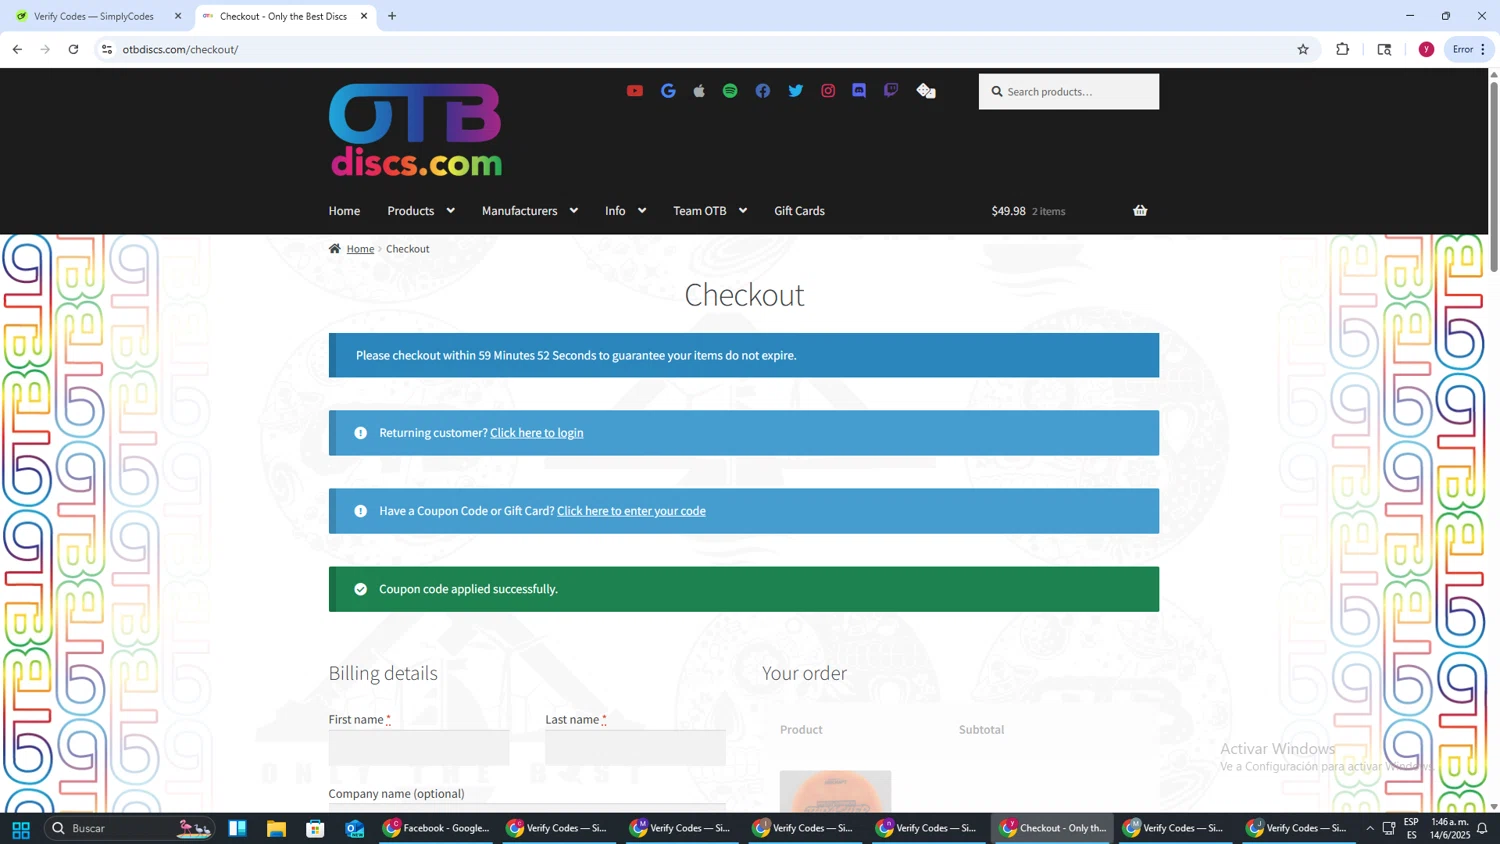Click 'Click here to login' link
This screenshot has height=844, width=1500.
coord(537,433)
